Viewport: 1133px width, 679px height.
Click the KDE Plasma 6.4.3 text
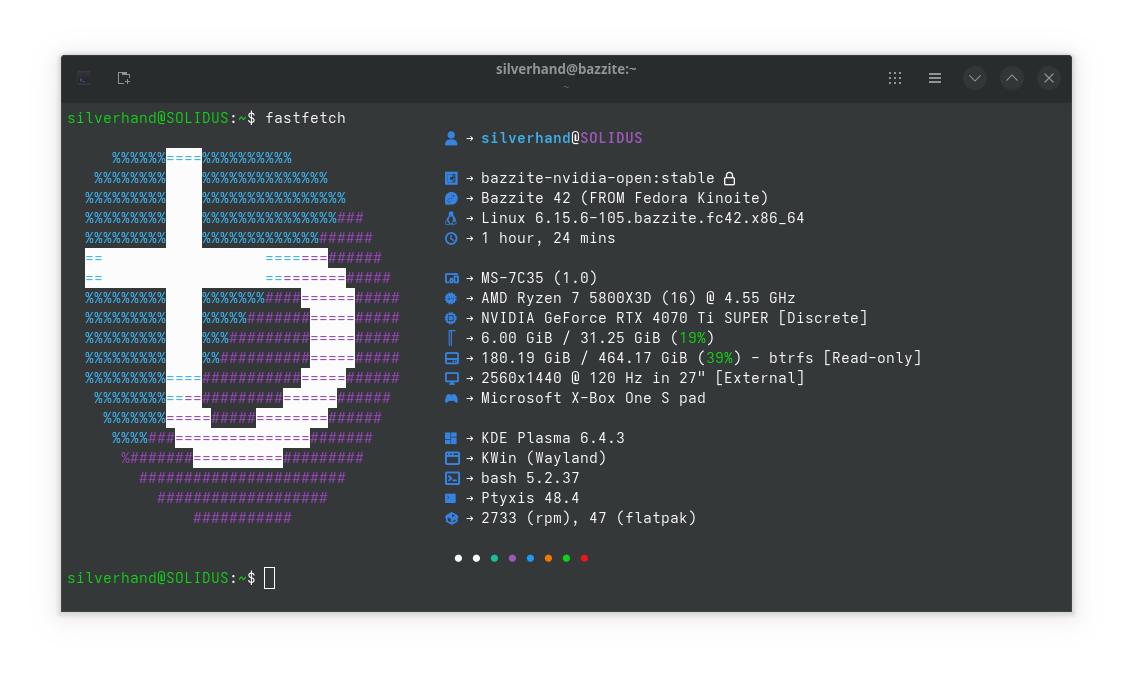(x=553, y=438)
